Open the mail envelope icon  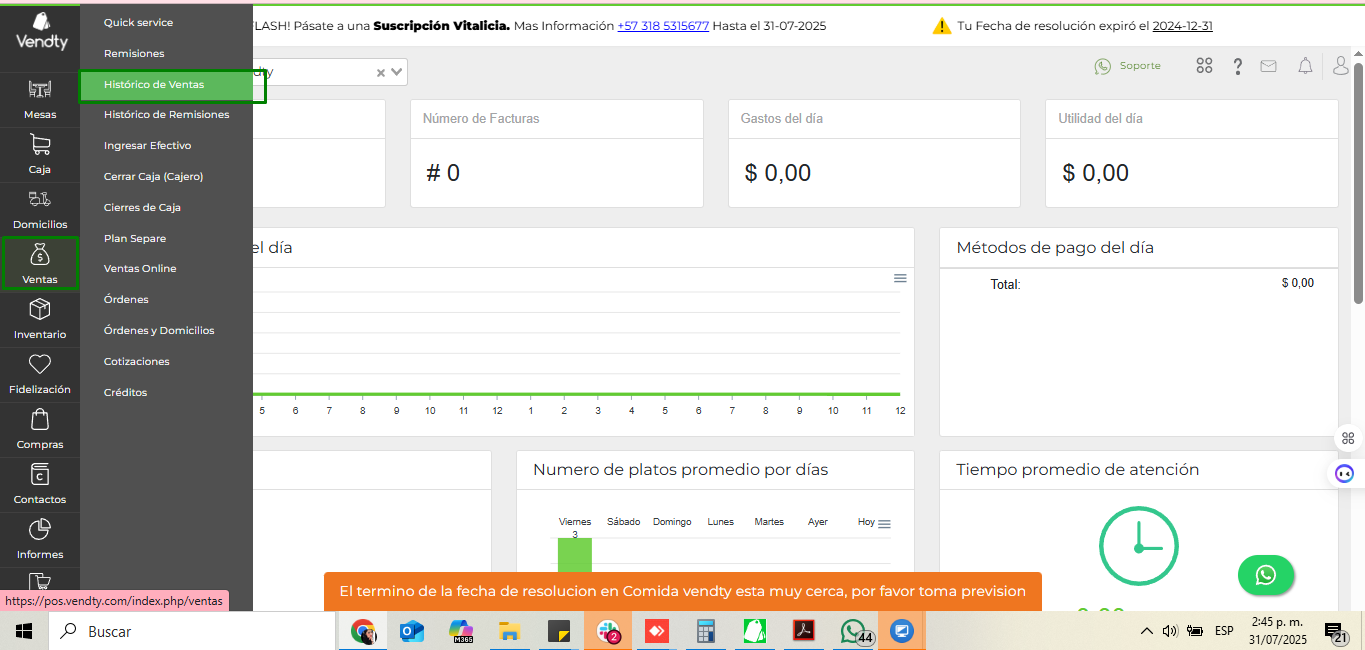point(1268,66)
